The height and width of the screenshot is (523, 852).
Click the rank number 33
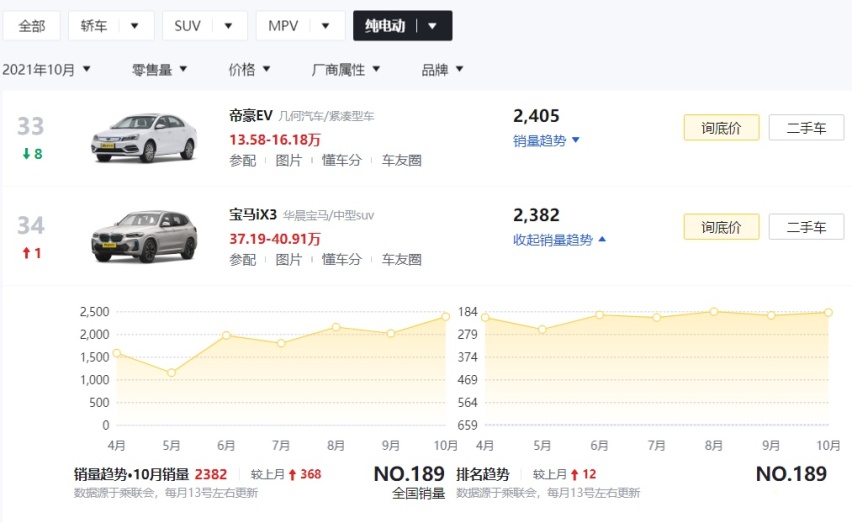[30, 127]
